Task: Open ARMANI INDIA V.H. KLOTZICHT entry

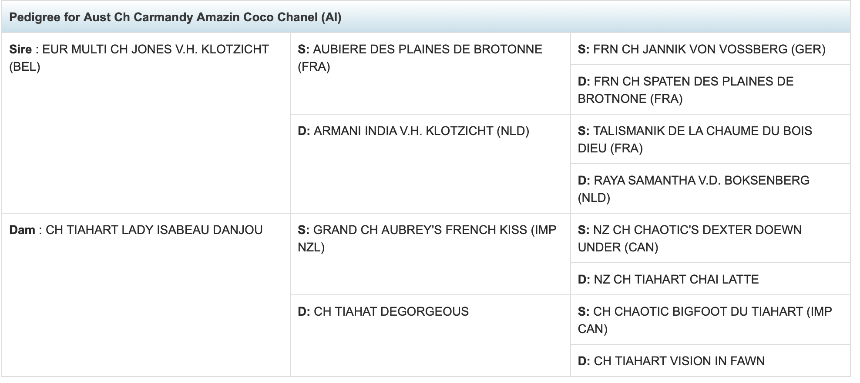Action: pos(413,131)
